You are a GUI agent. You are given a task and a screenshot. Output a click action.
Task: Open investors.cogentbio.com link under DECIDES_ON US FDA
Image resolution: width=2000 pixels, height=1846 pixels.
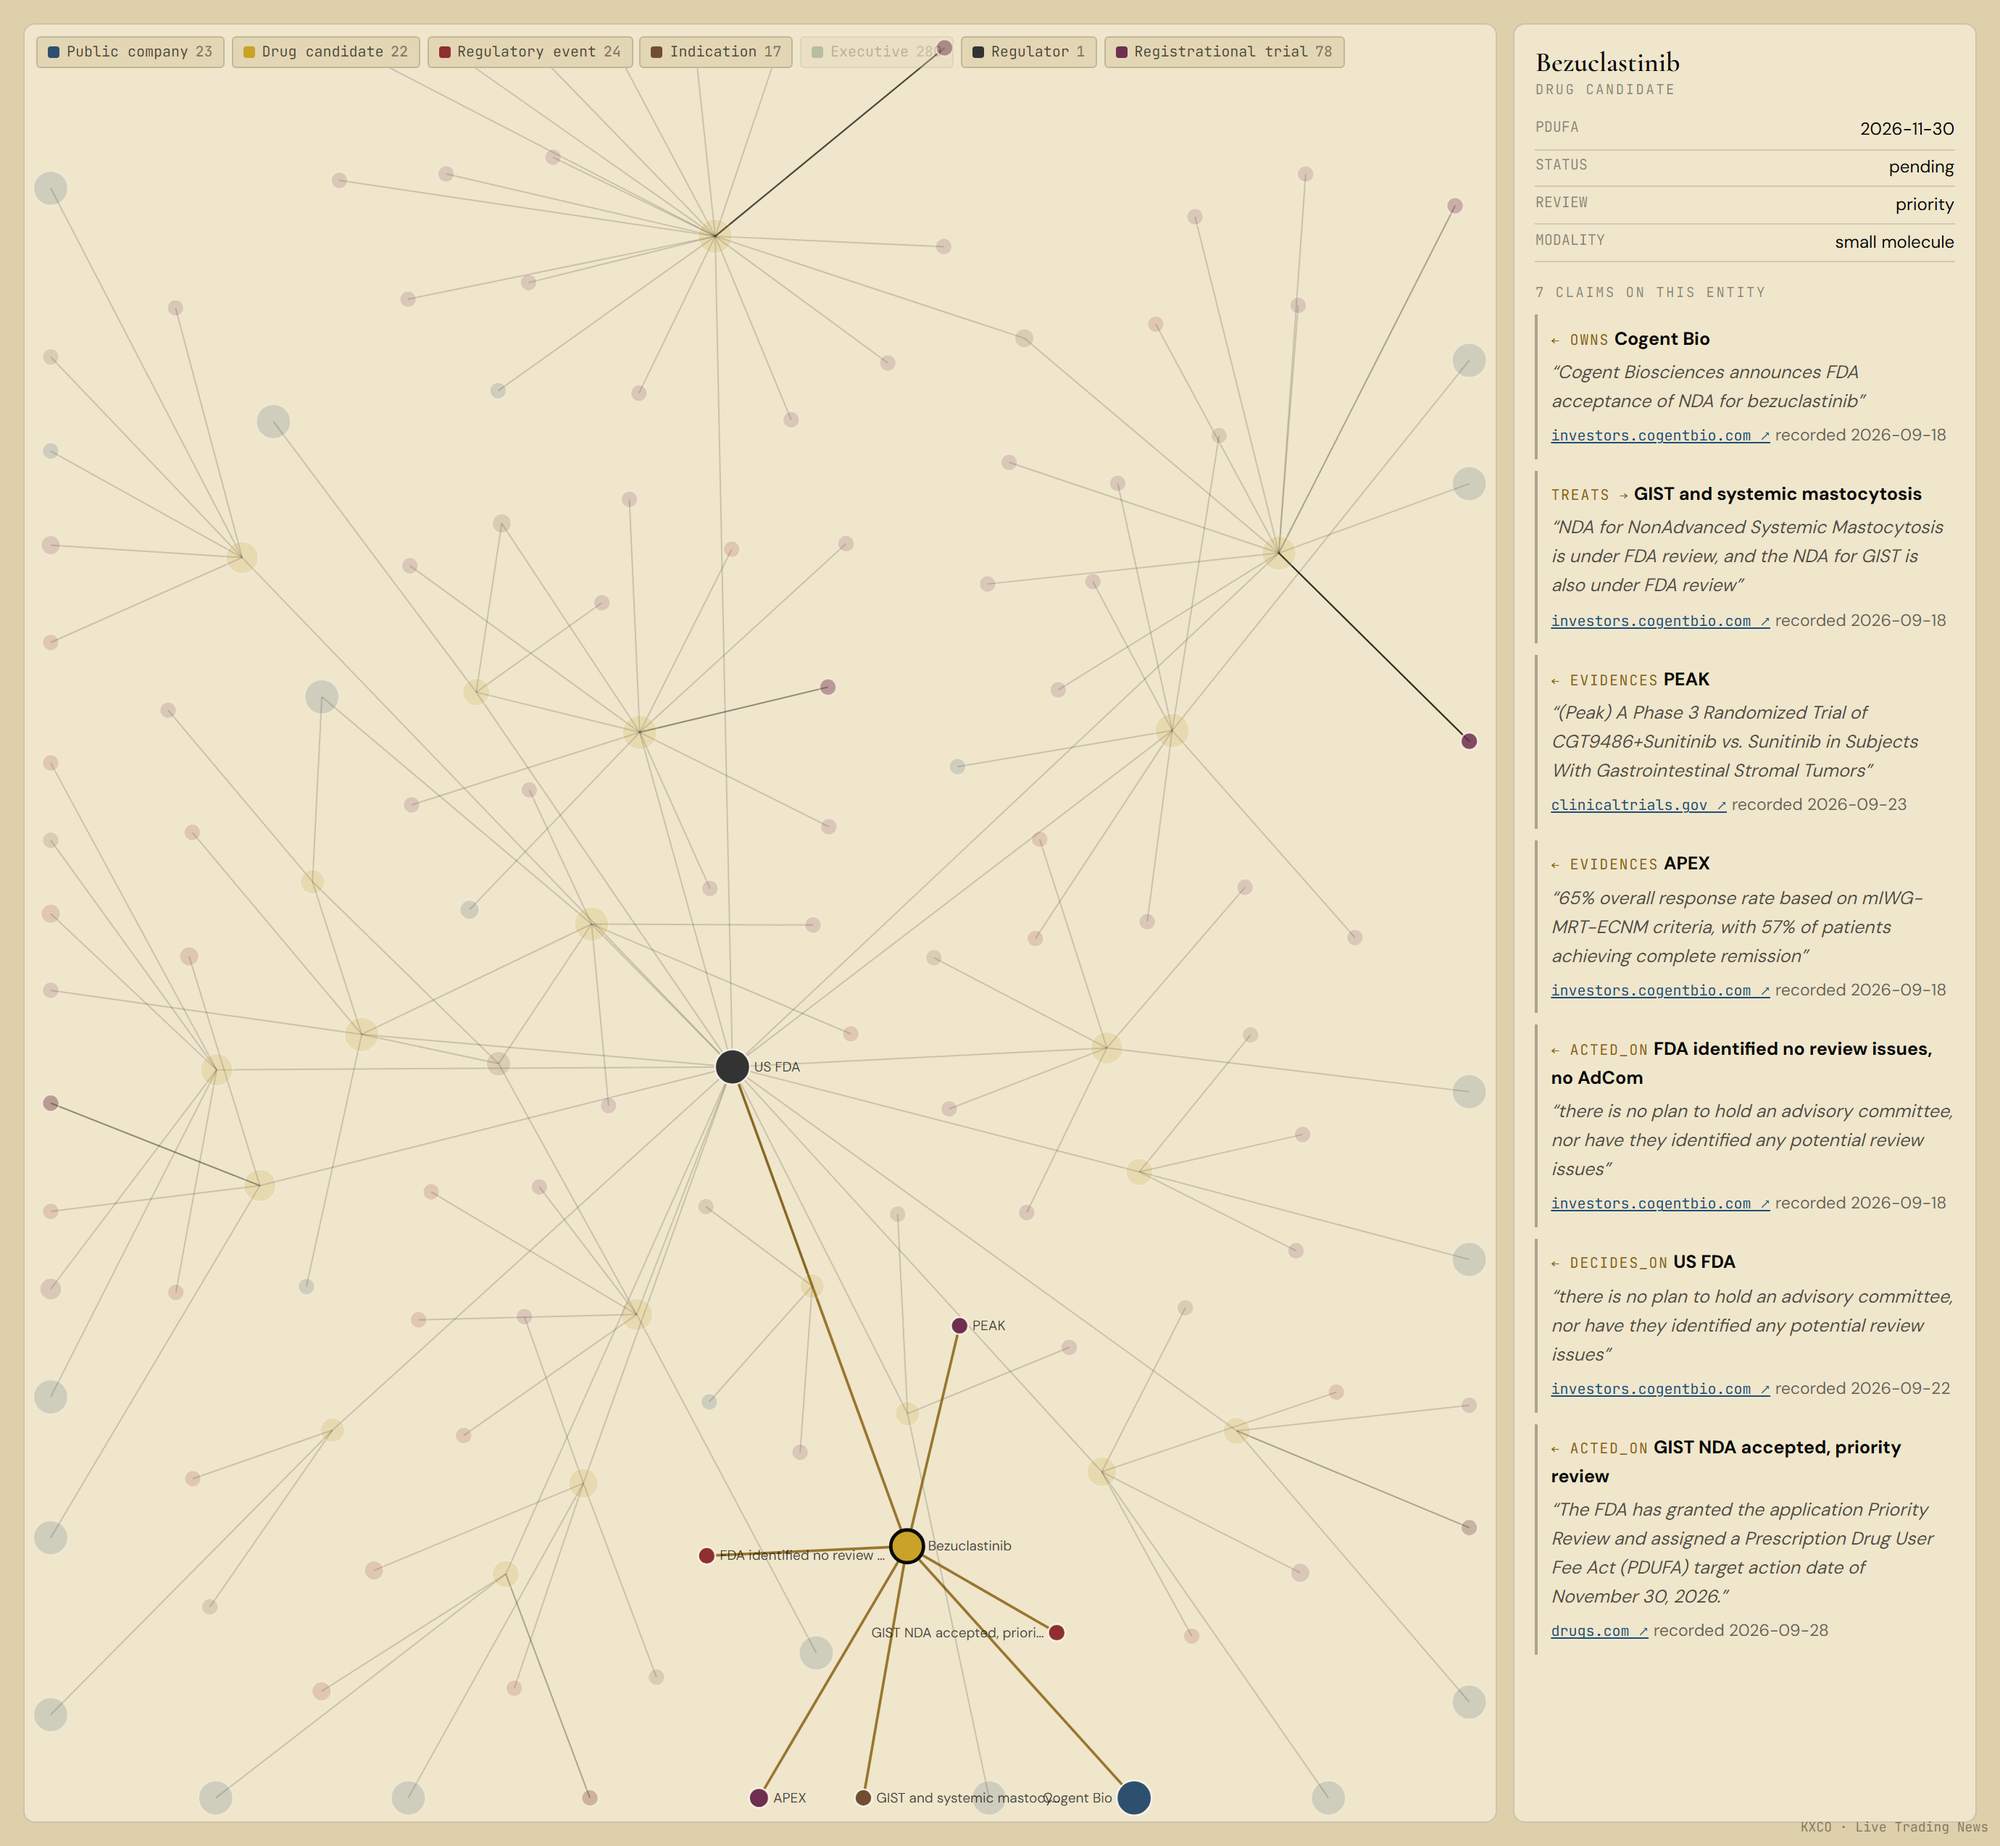pos(1660,1389)
